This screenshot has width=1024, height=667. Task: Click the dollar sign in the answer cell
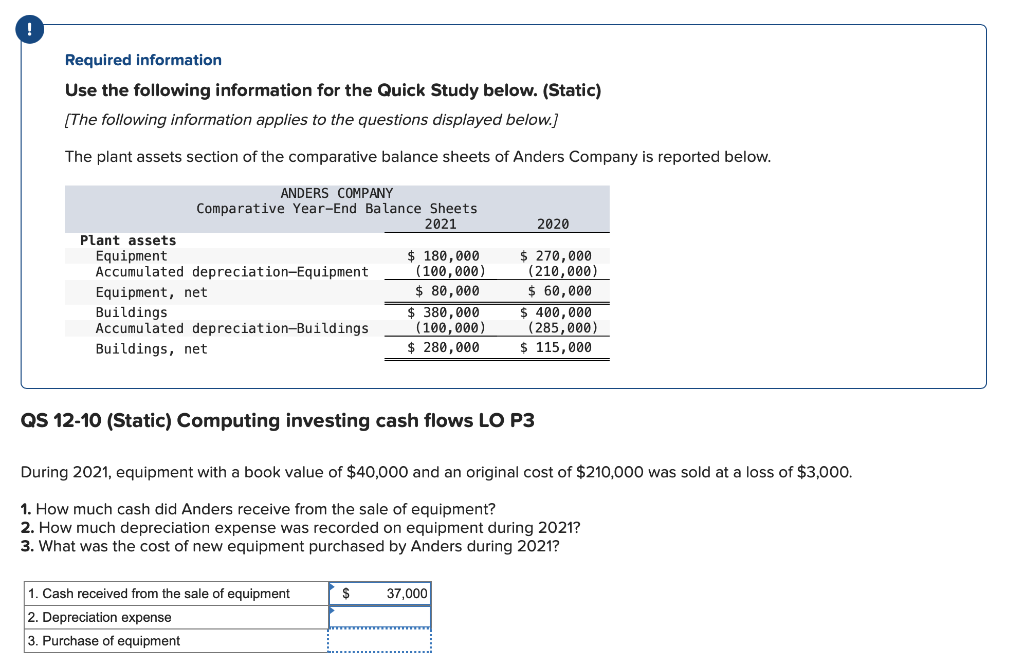pos(346,593)
